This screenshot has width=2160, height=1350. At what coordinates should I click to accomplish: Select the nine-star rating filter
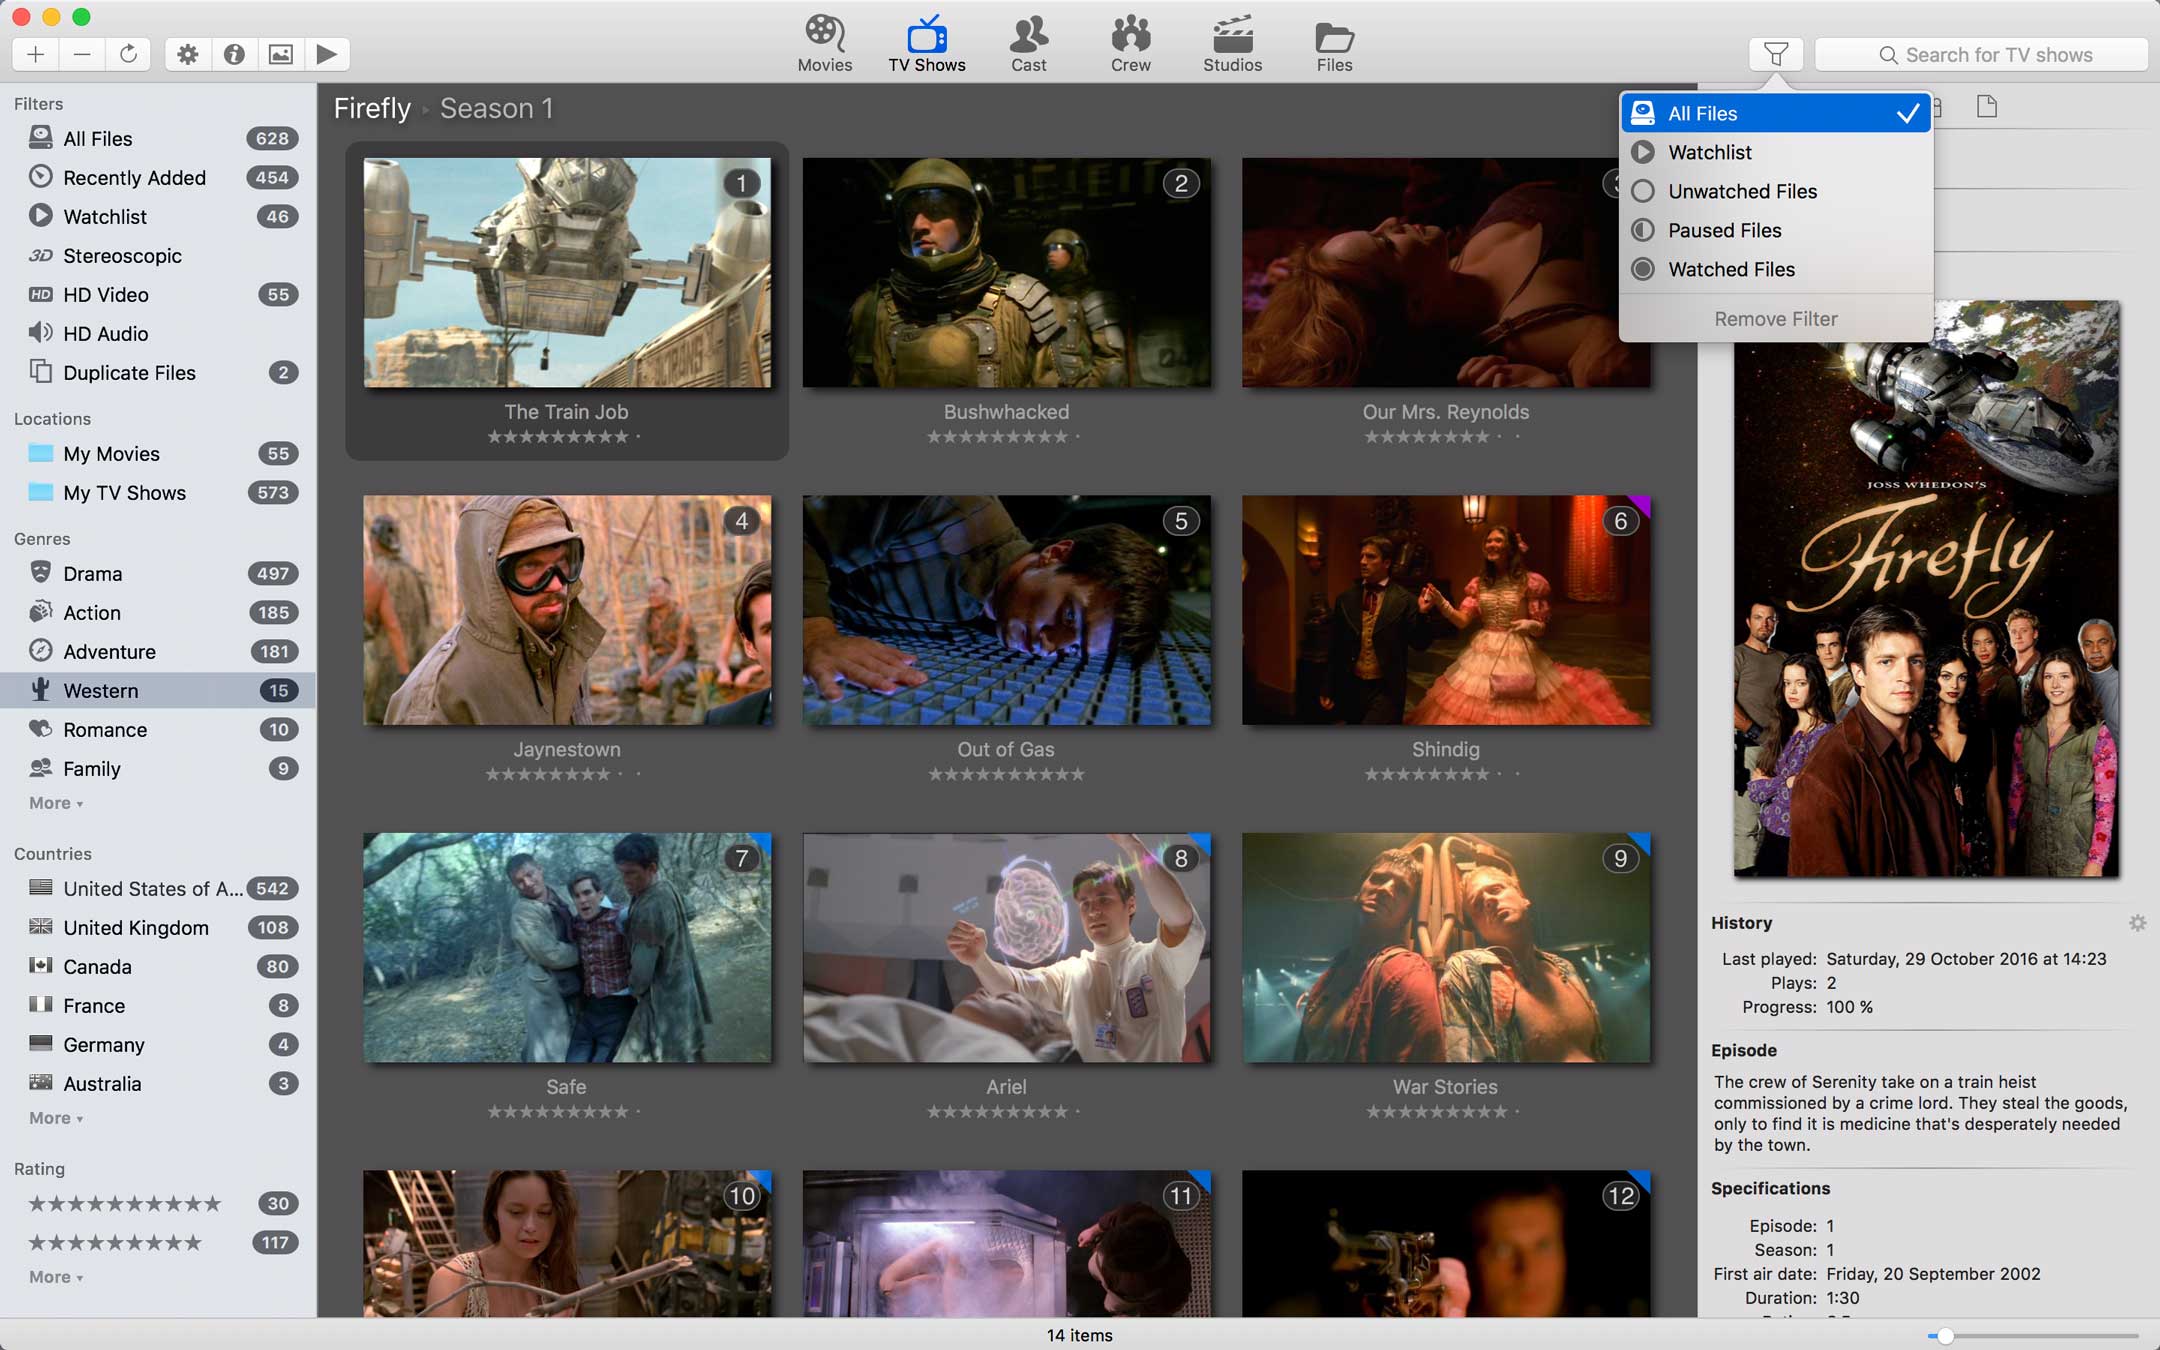[158, 1243]
